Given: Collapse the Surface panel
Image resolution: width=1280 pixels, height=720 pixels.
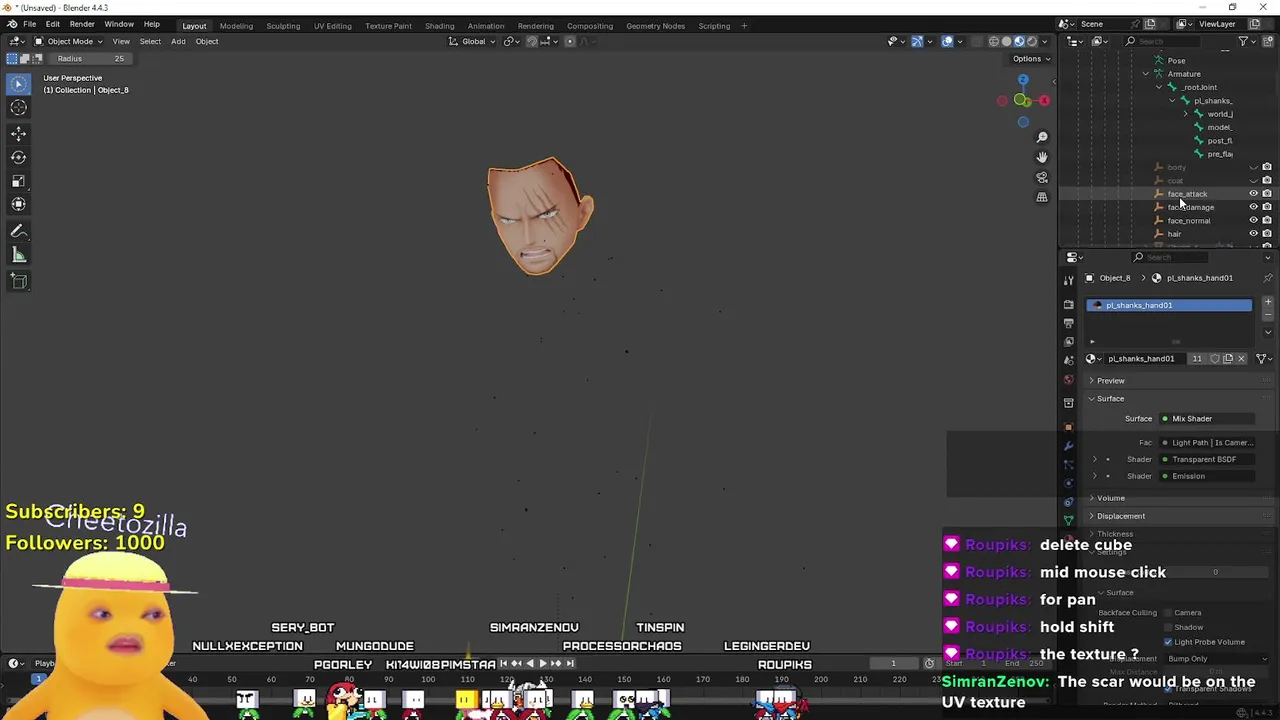Looking at the screenshot, I should pyautogui.click(x=1110, y=398).
